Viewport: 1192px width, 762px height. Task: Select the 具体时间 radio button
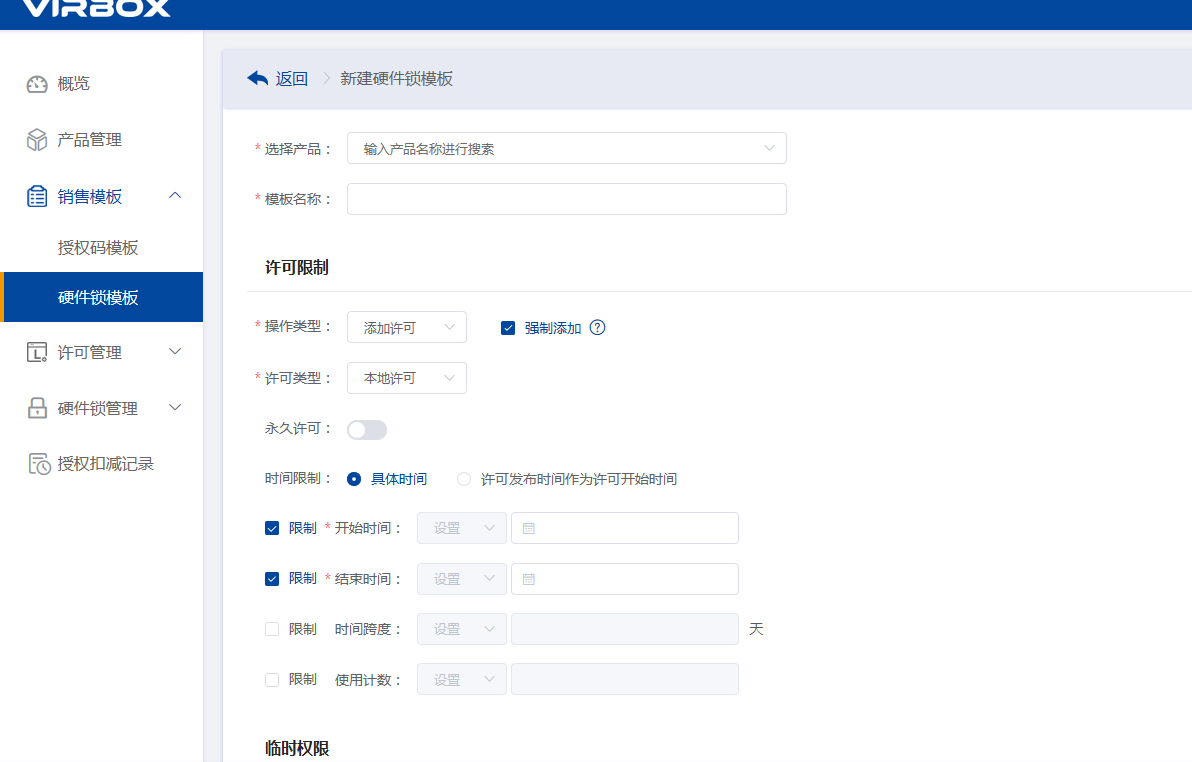[353, 479]
